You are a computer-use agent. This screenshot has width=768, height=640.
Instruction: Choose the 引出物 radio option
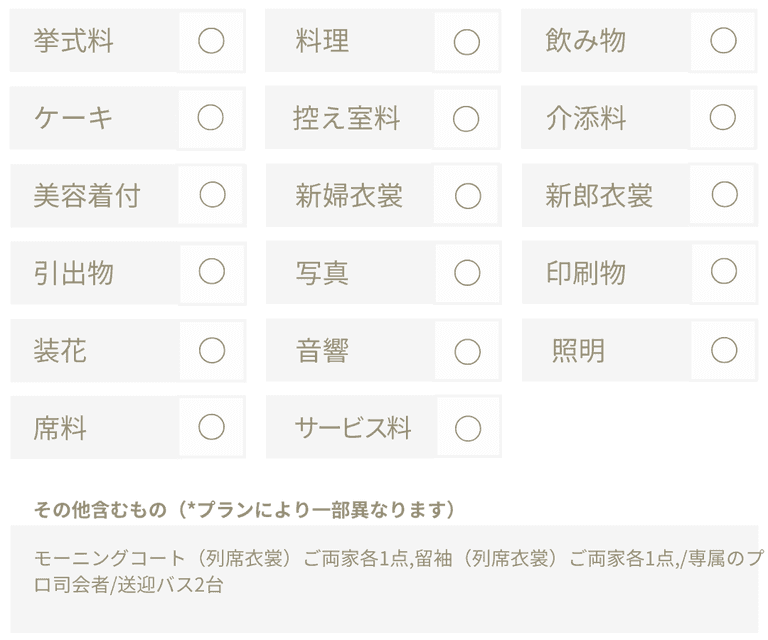point(212,272)
